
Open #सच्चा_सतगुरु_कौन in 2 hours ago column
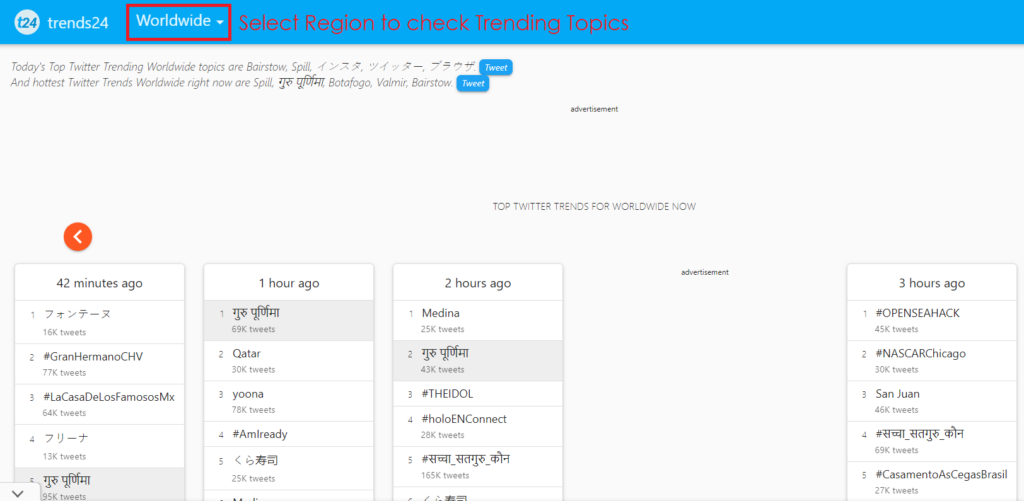466,459
